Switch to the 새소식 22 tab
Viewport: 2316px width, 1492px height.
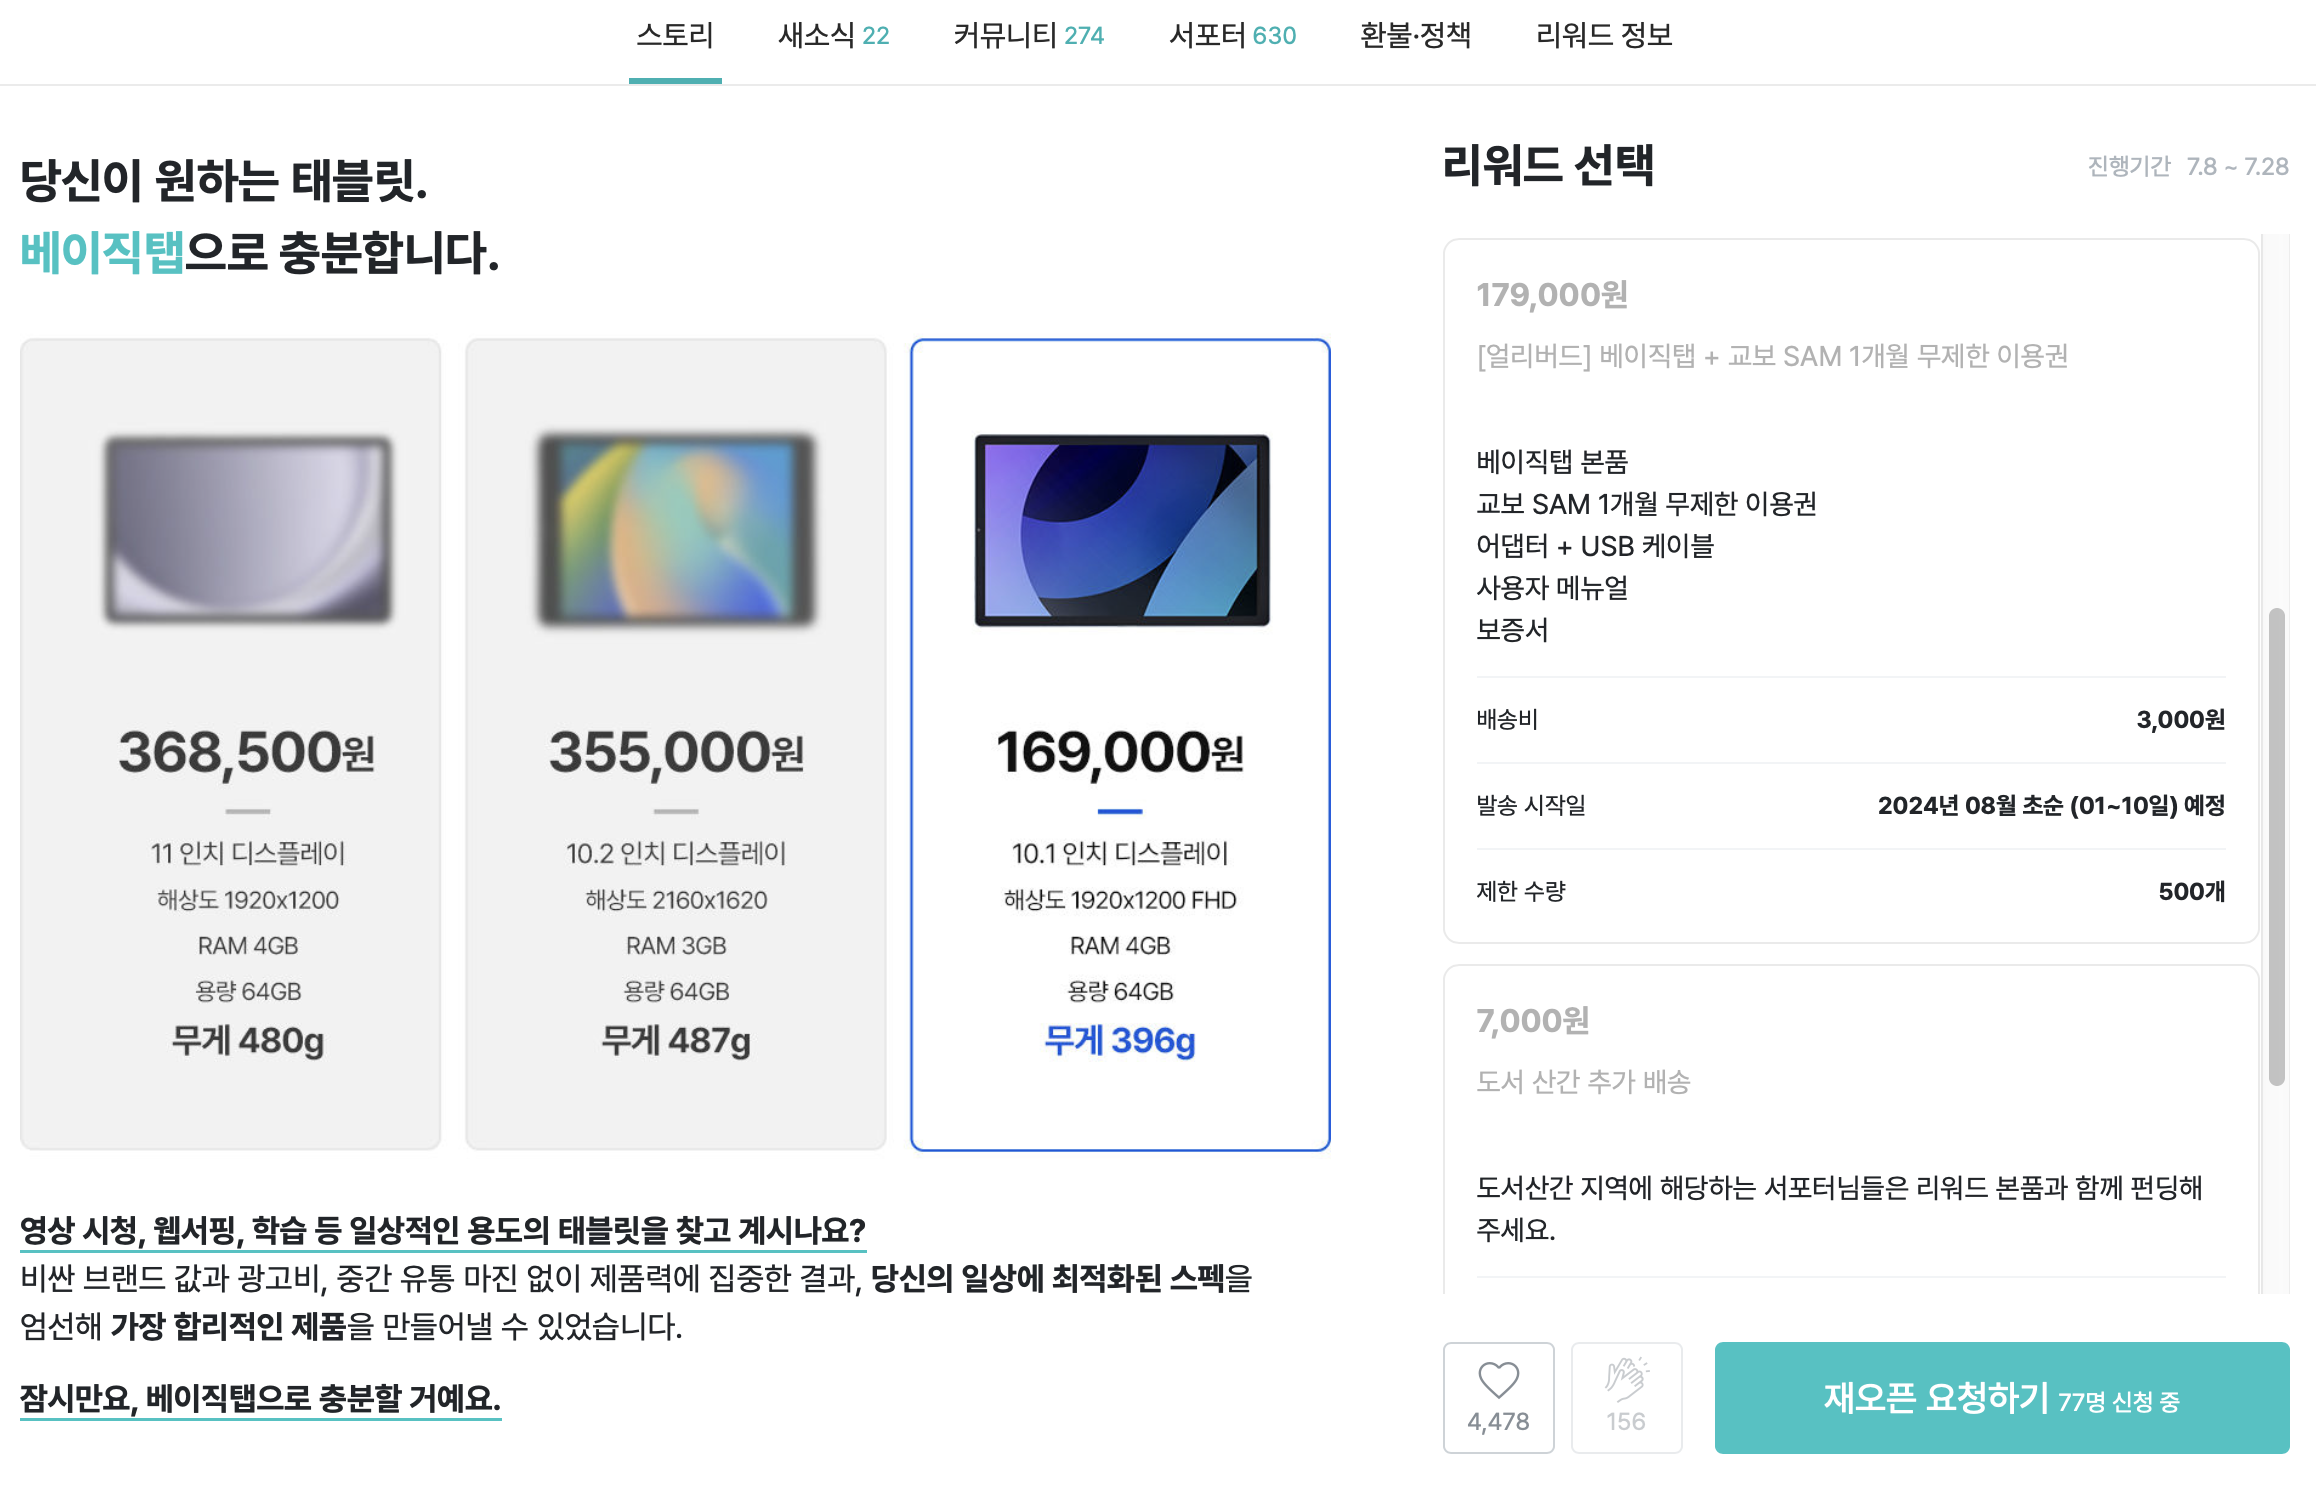(833, 36)
